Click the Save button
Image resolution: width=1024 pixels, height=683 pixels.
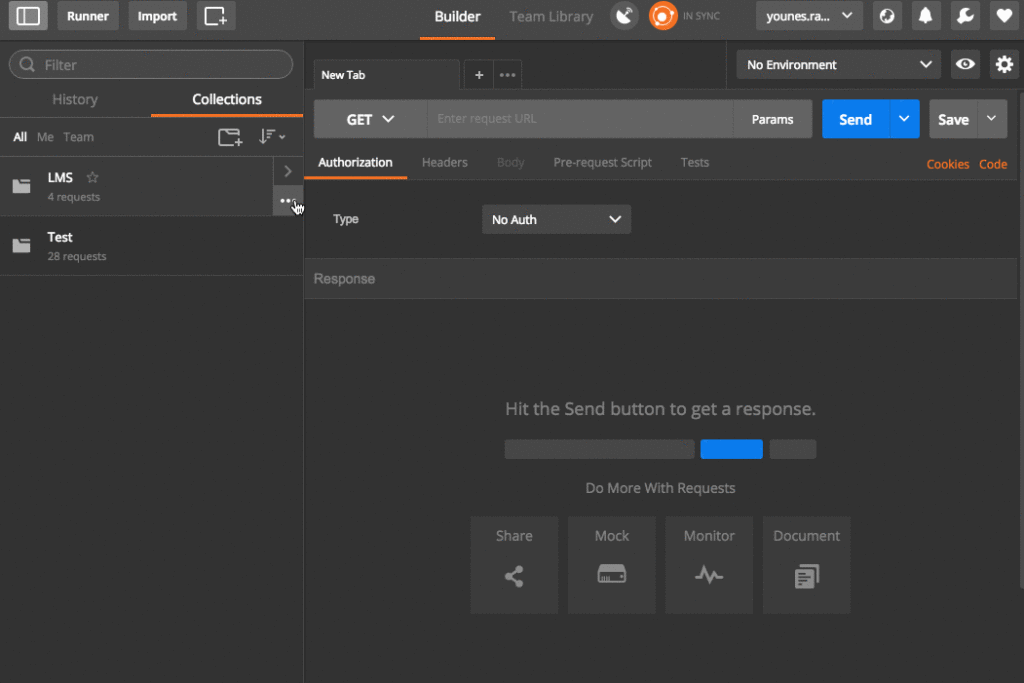point(953,119)
